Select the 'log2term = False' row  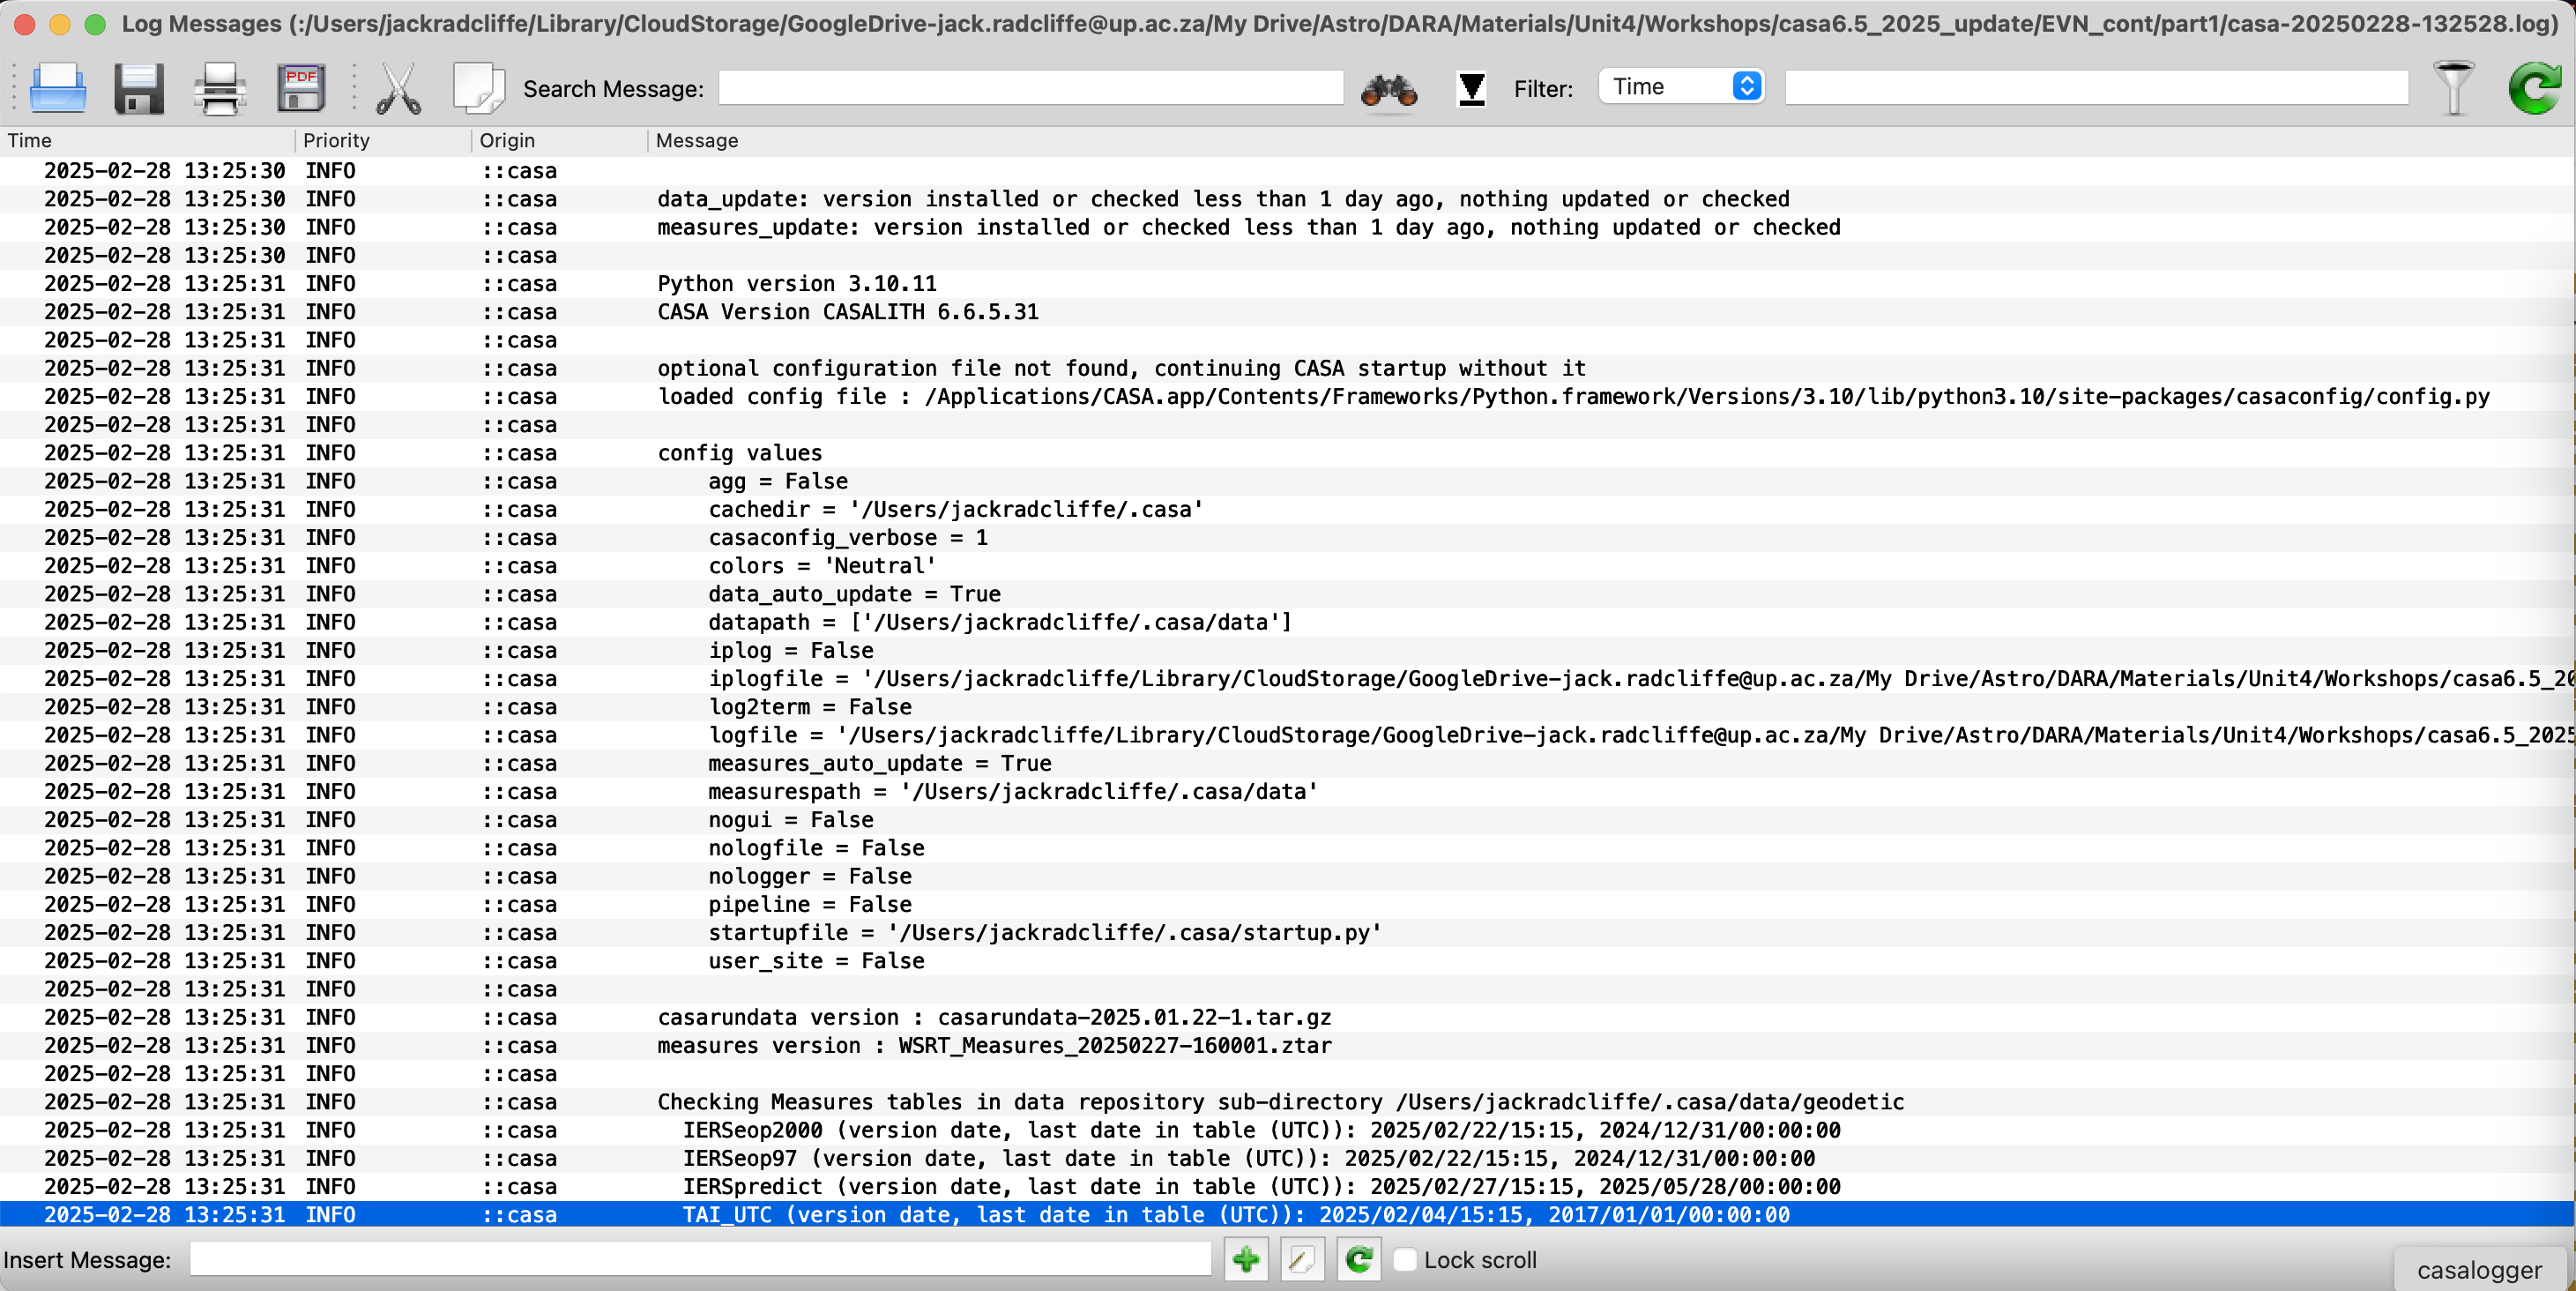point(1287,707)
